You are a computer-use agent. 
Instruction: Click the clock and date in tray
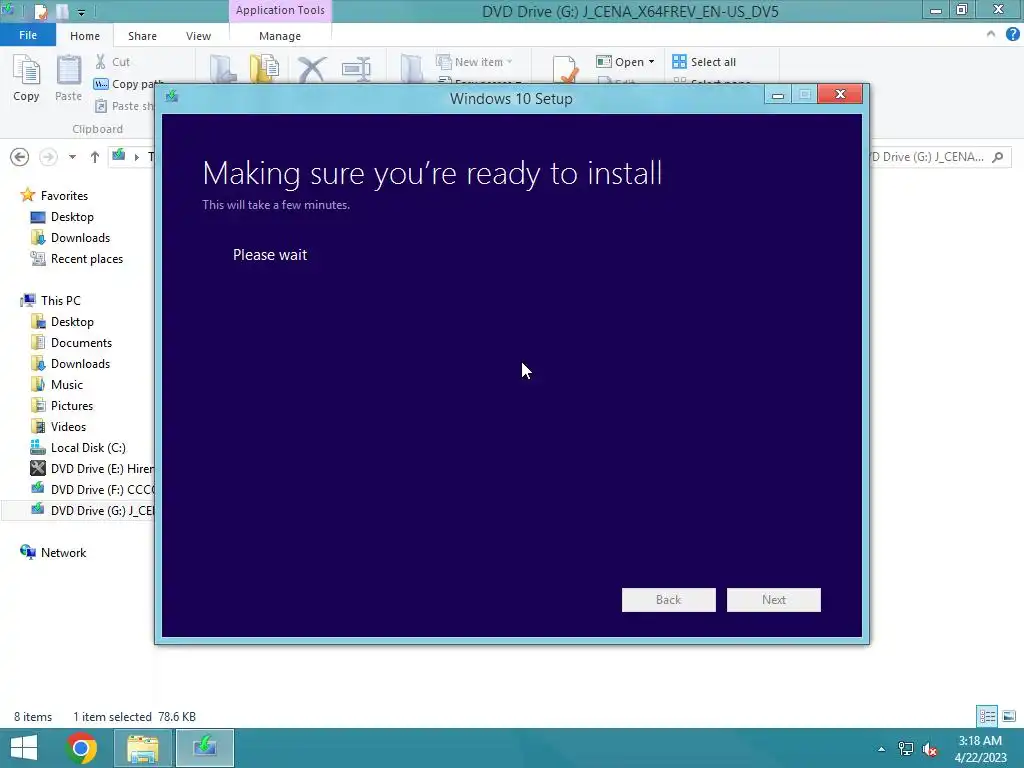point(980,748)
